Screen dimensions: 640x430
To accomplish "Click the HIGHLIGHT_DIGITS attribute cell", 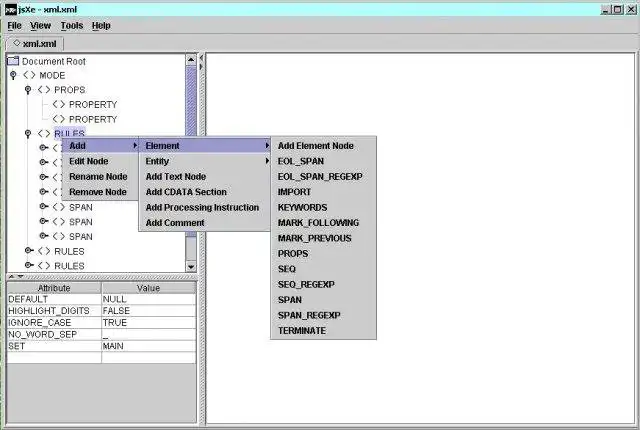I will (x=54, y=311).
